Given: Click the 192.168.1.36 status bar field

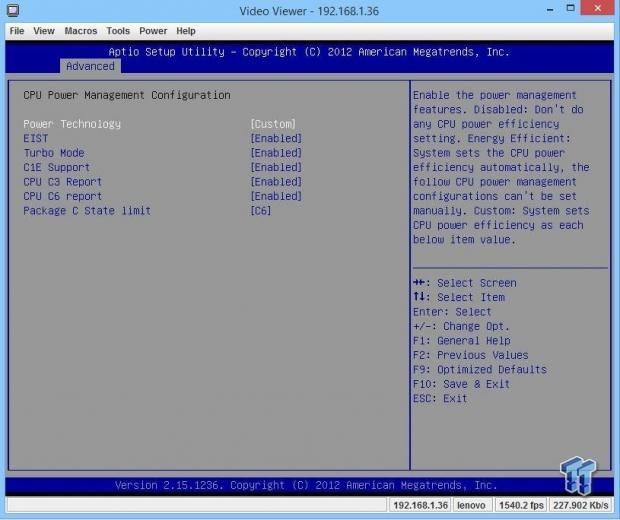Looking at the screenshot, I should tap(420, 505).
